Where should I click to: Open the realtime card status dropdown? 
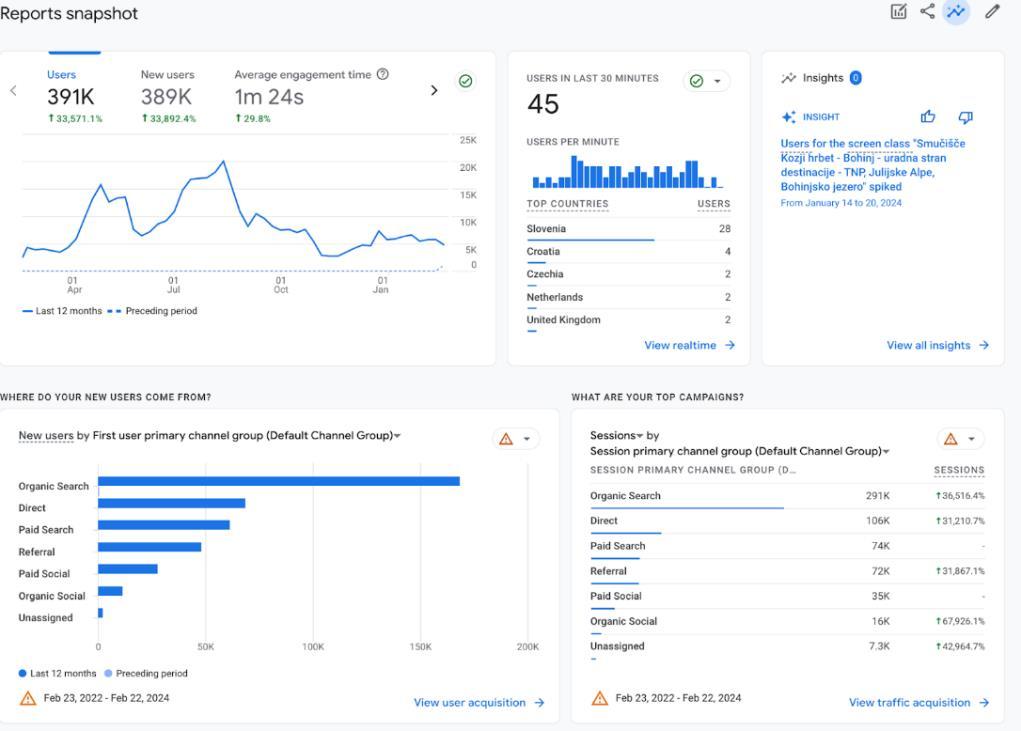tap(706, 81)
